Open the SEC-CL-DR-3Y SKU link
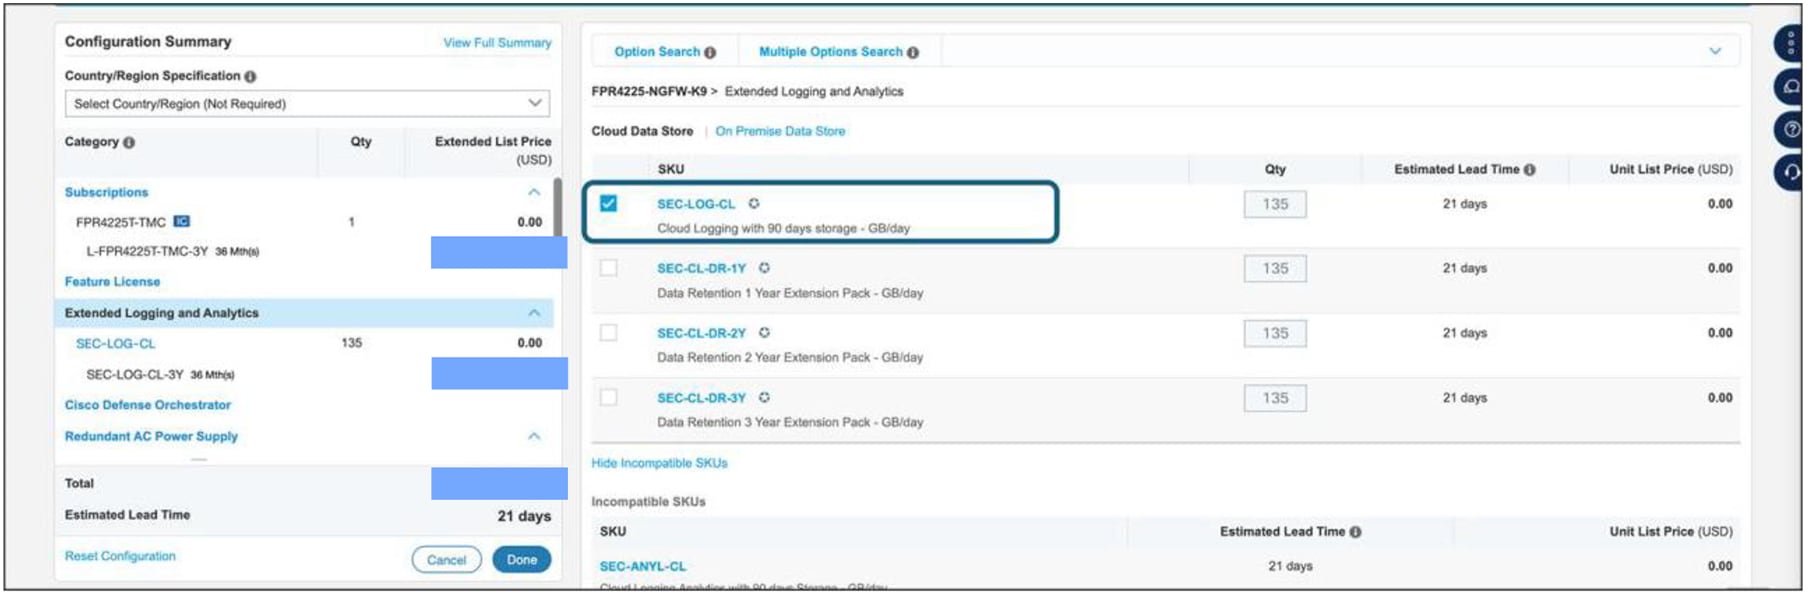1806x595 pixels. 701,398
